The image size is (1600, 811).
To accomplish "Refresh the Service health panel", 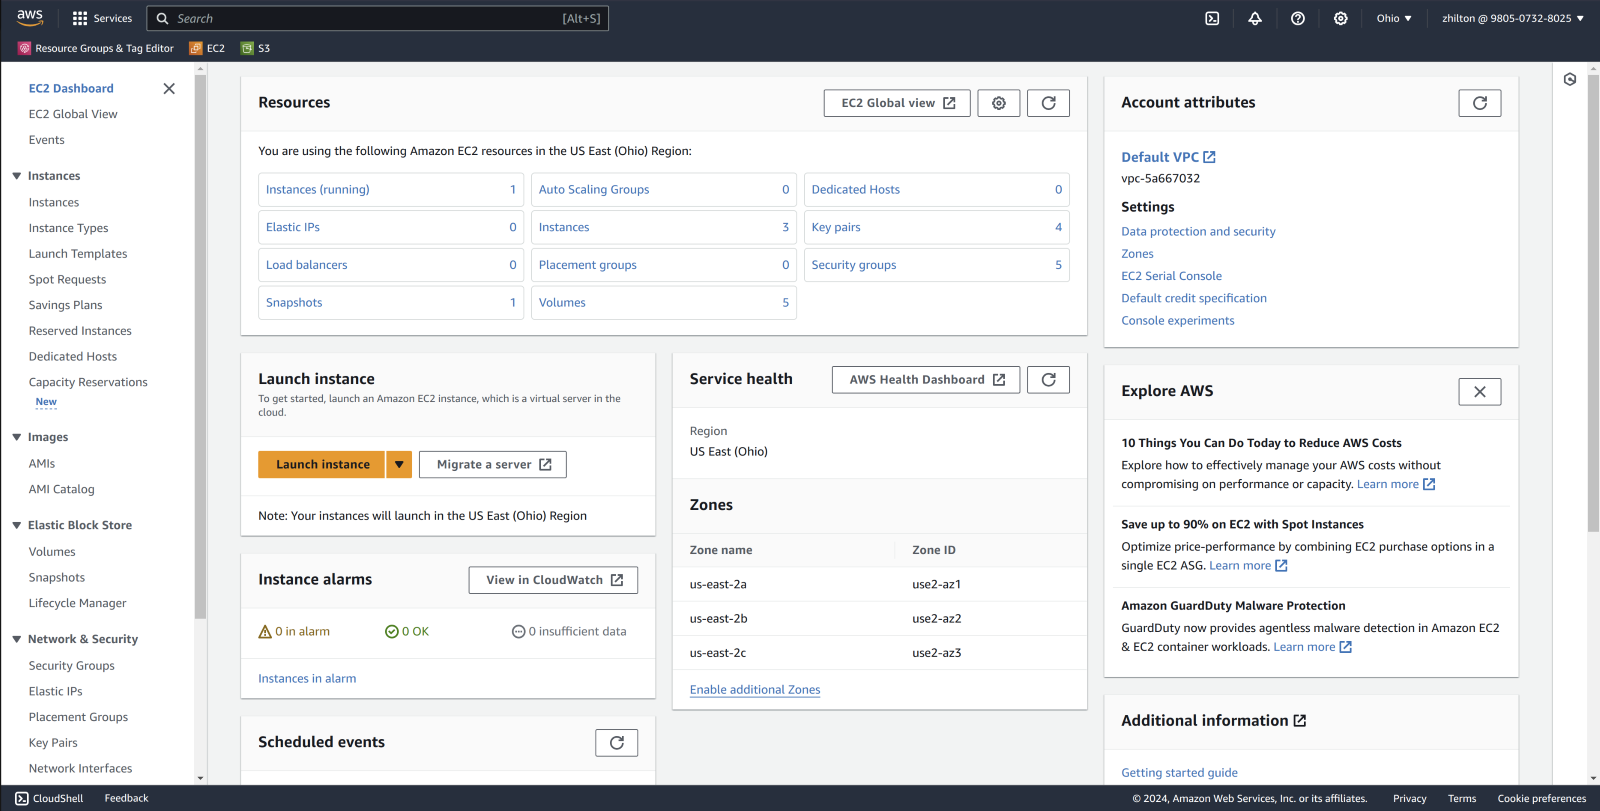I will click(1049, 380).
